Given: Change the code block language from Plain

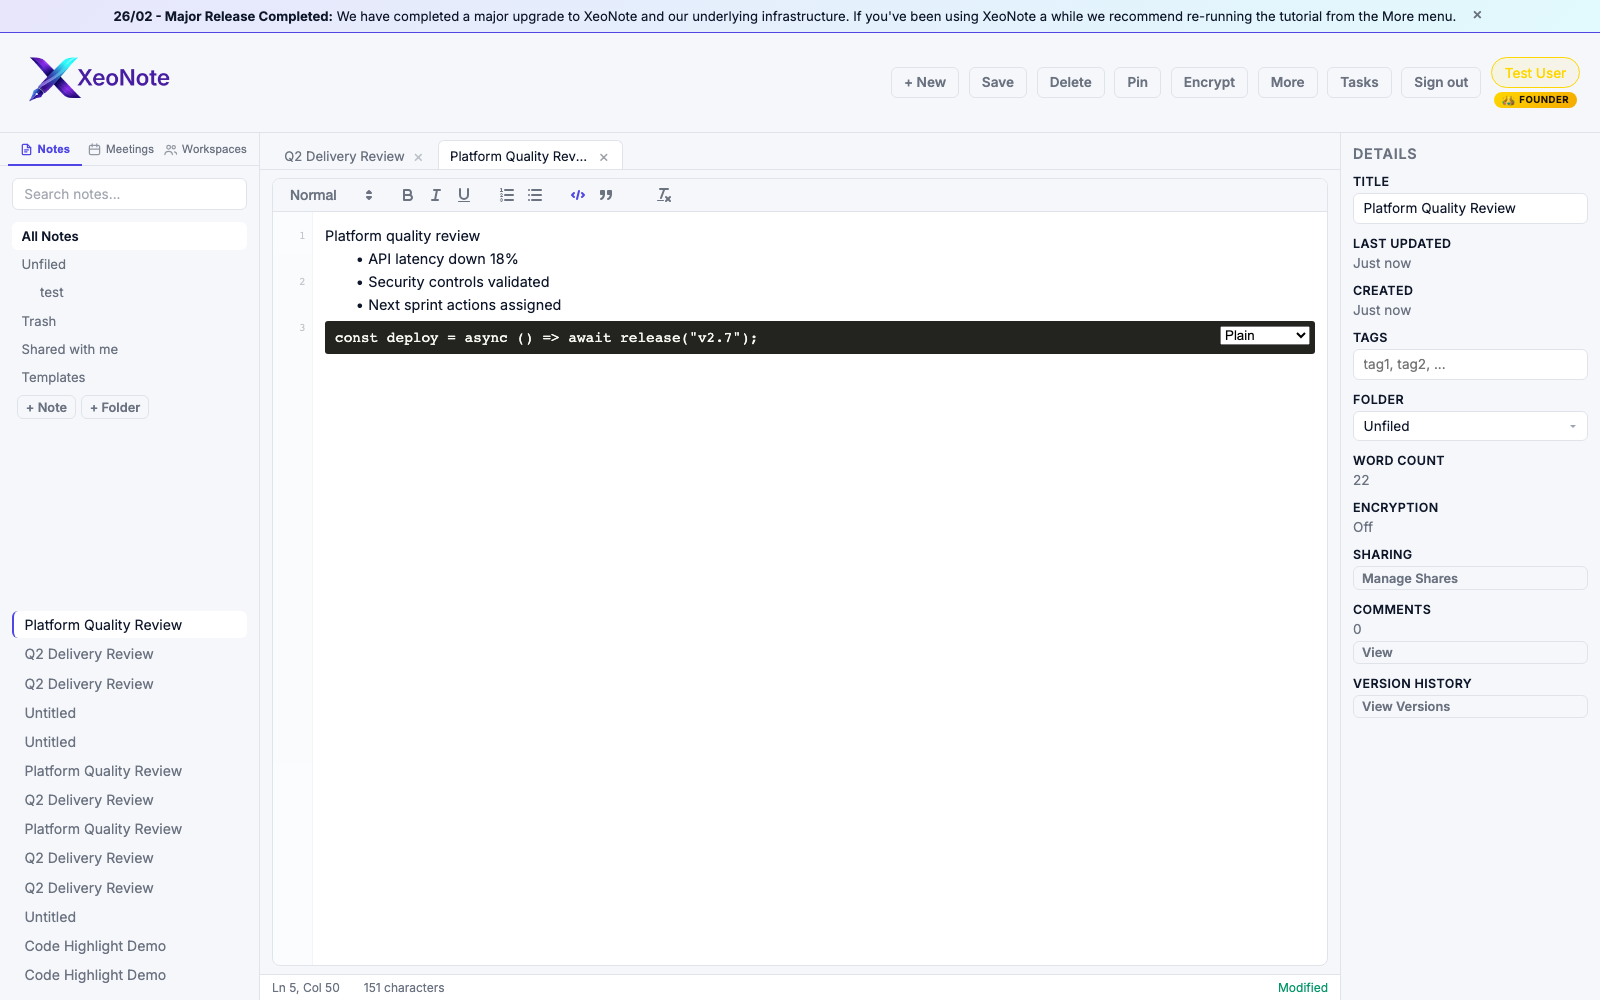Looking at the screenshot, I should pos(1264,335).
